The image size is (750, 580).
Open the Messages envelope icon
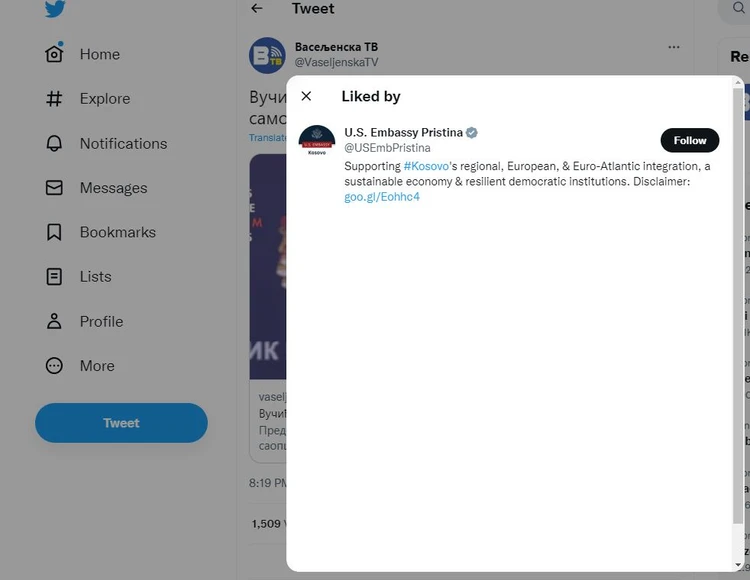pos(54,187)
